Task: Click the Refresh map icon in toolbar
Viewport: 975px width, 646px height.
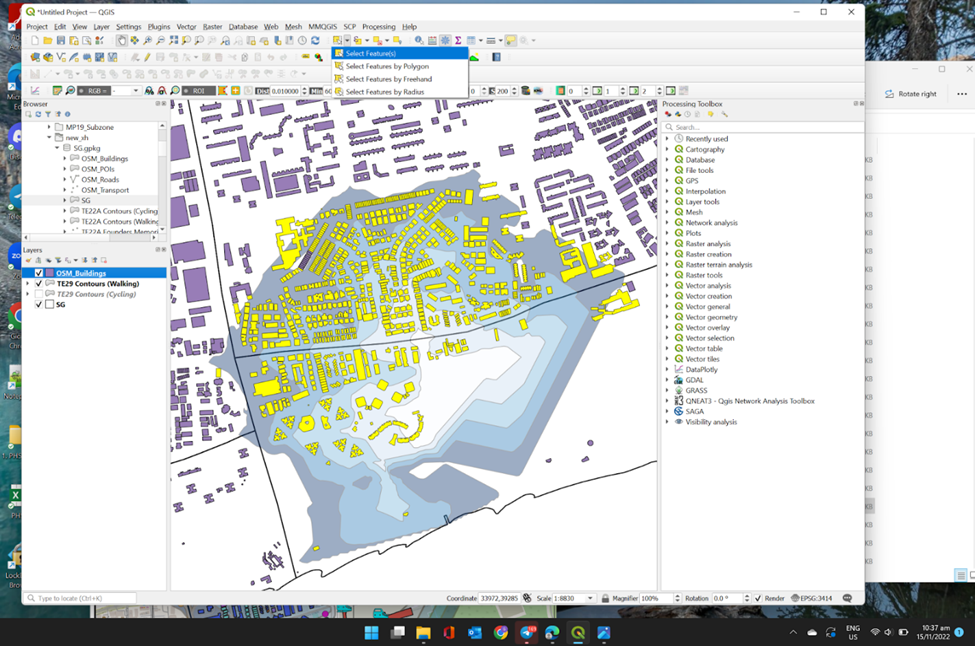Action: (315, 41)
